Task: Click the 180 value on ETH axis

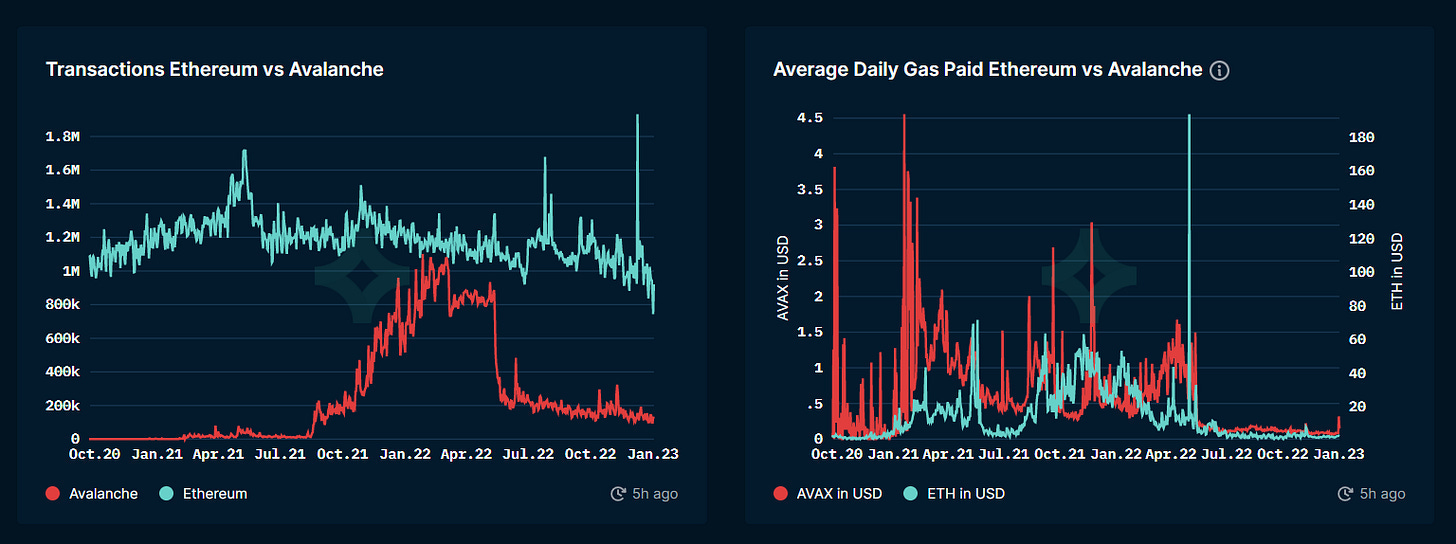Action: click(x=1363, y=137)
